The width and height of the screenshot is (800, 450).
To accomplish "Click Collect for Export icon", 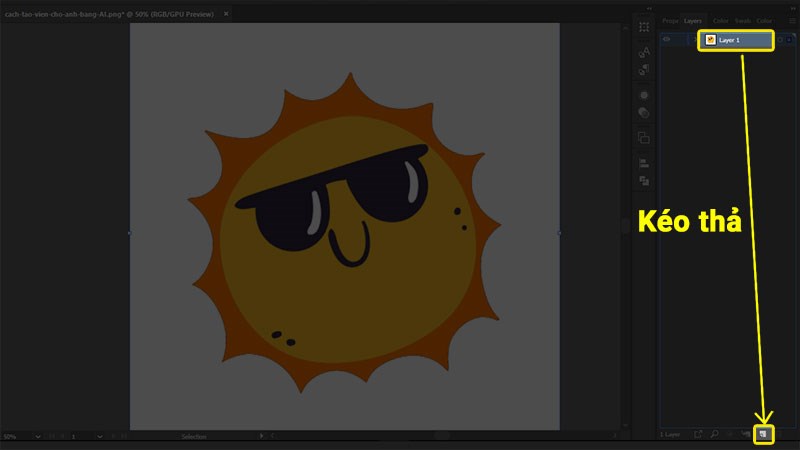I will pos(699,434).
